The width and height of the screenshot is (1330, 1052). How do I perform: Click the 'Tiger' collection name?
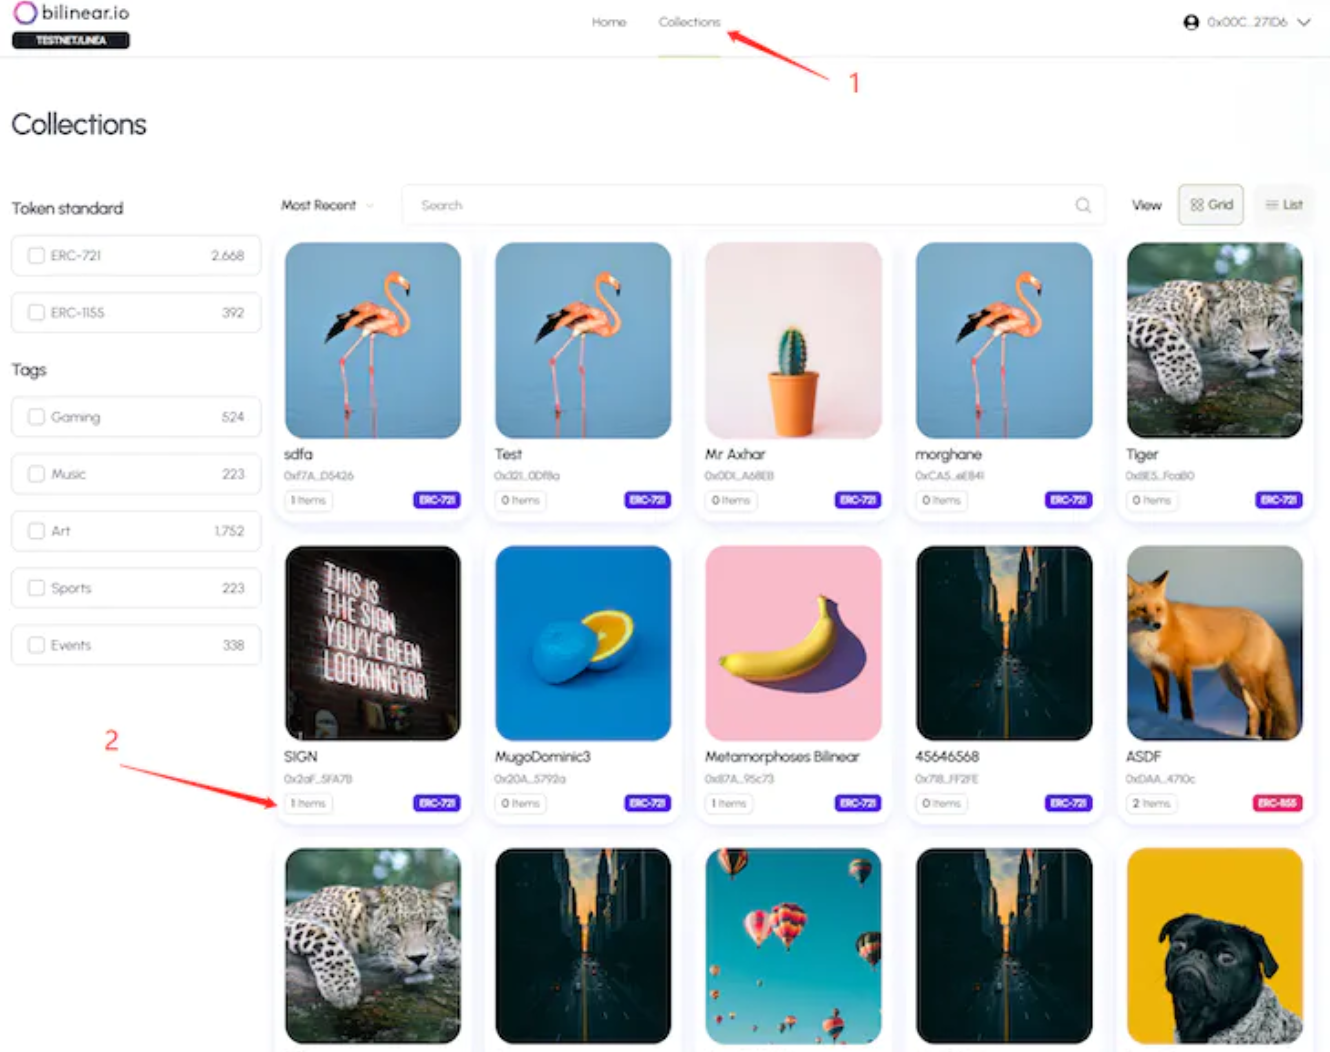1142,454
